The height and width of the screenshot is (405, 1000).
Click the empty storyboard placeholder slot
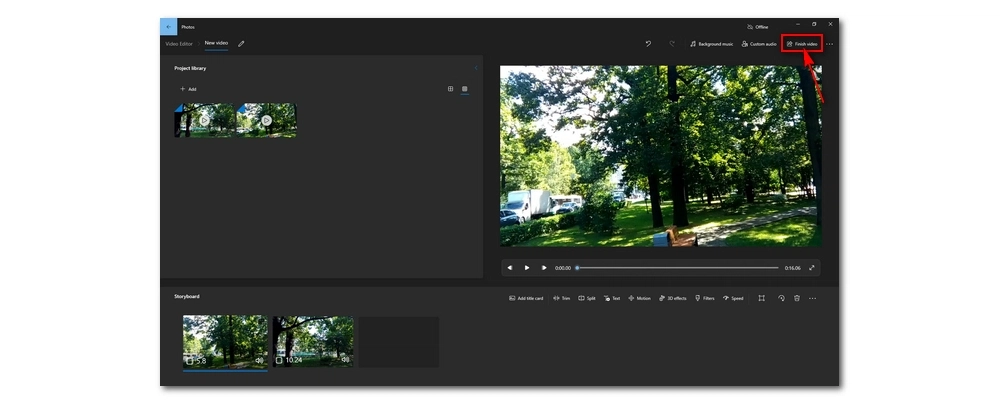coord(399,342)
